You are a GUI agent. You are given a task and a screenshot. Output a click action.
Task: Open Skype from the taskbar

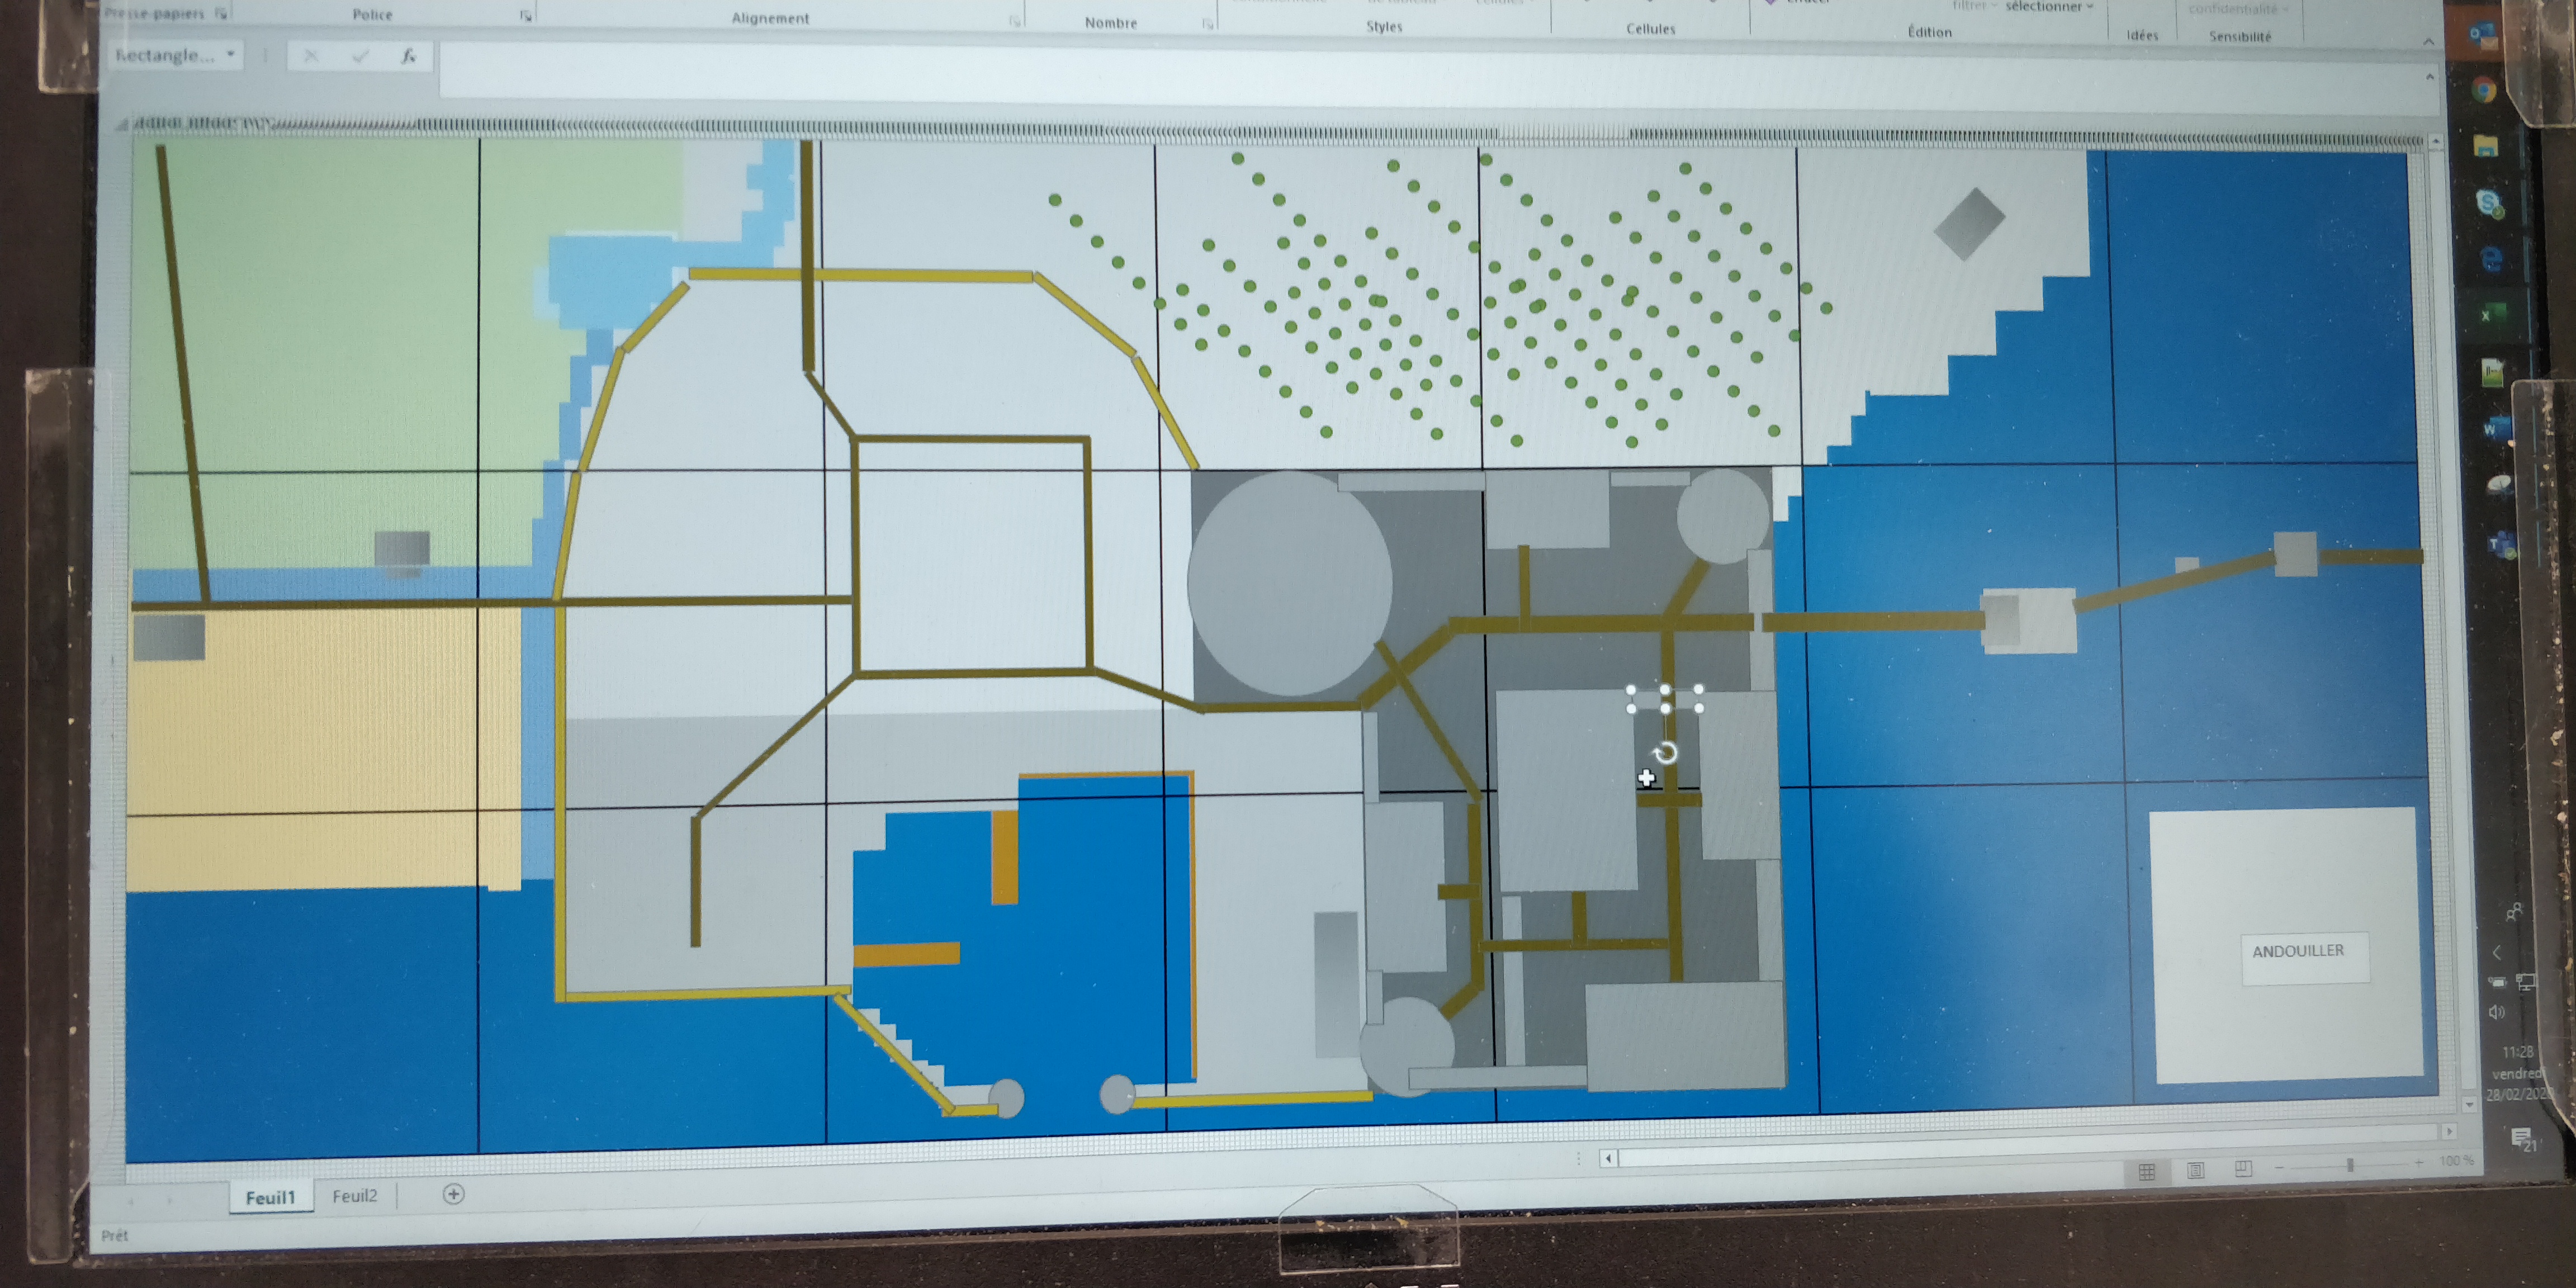[x=2489, y=203]
